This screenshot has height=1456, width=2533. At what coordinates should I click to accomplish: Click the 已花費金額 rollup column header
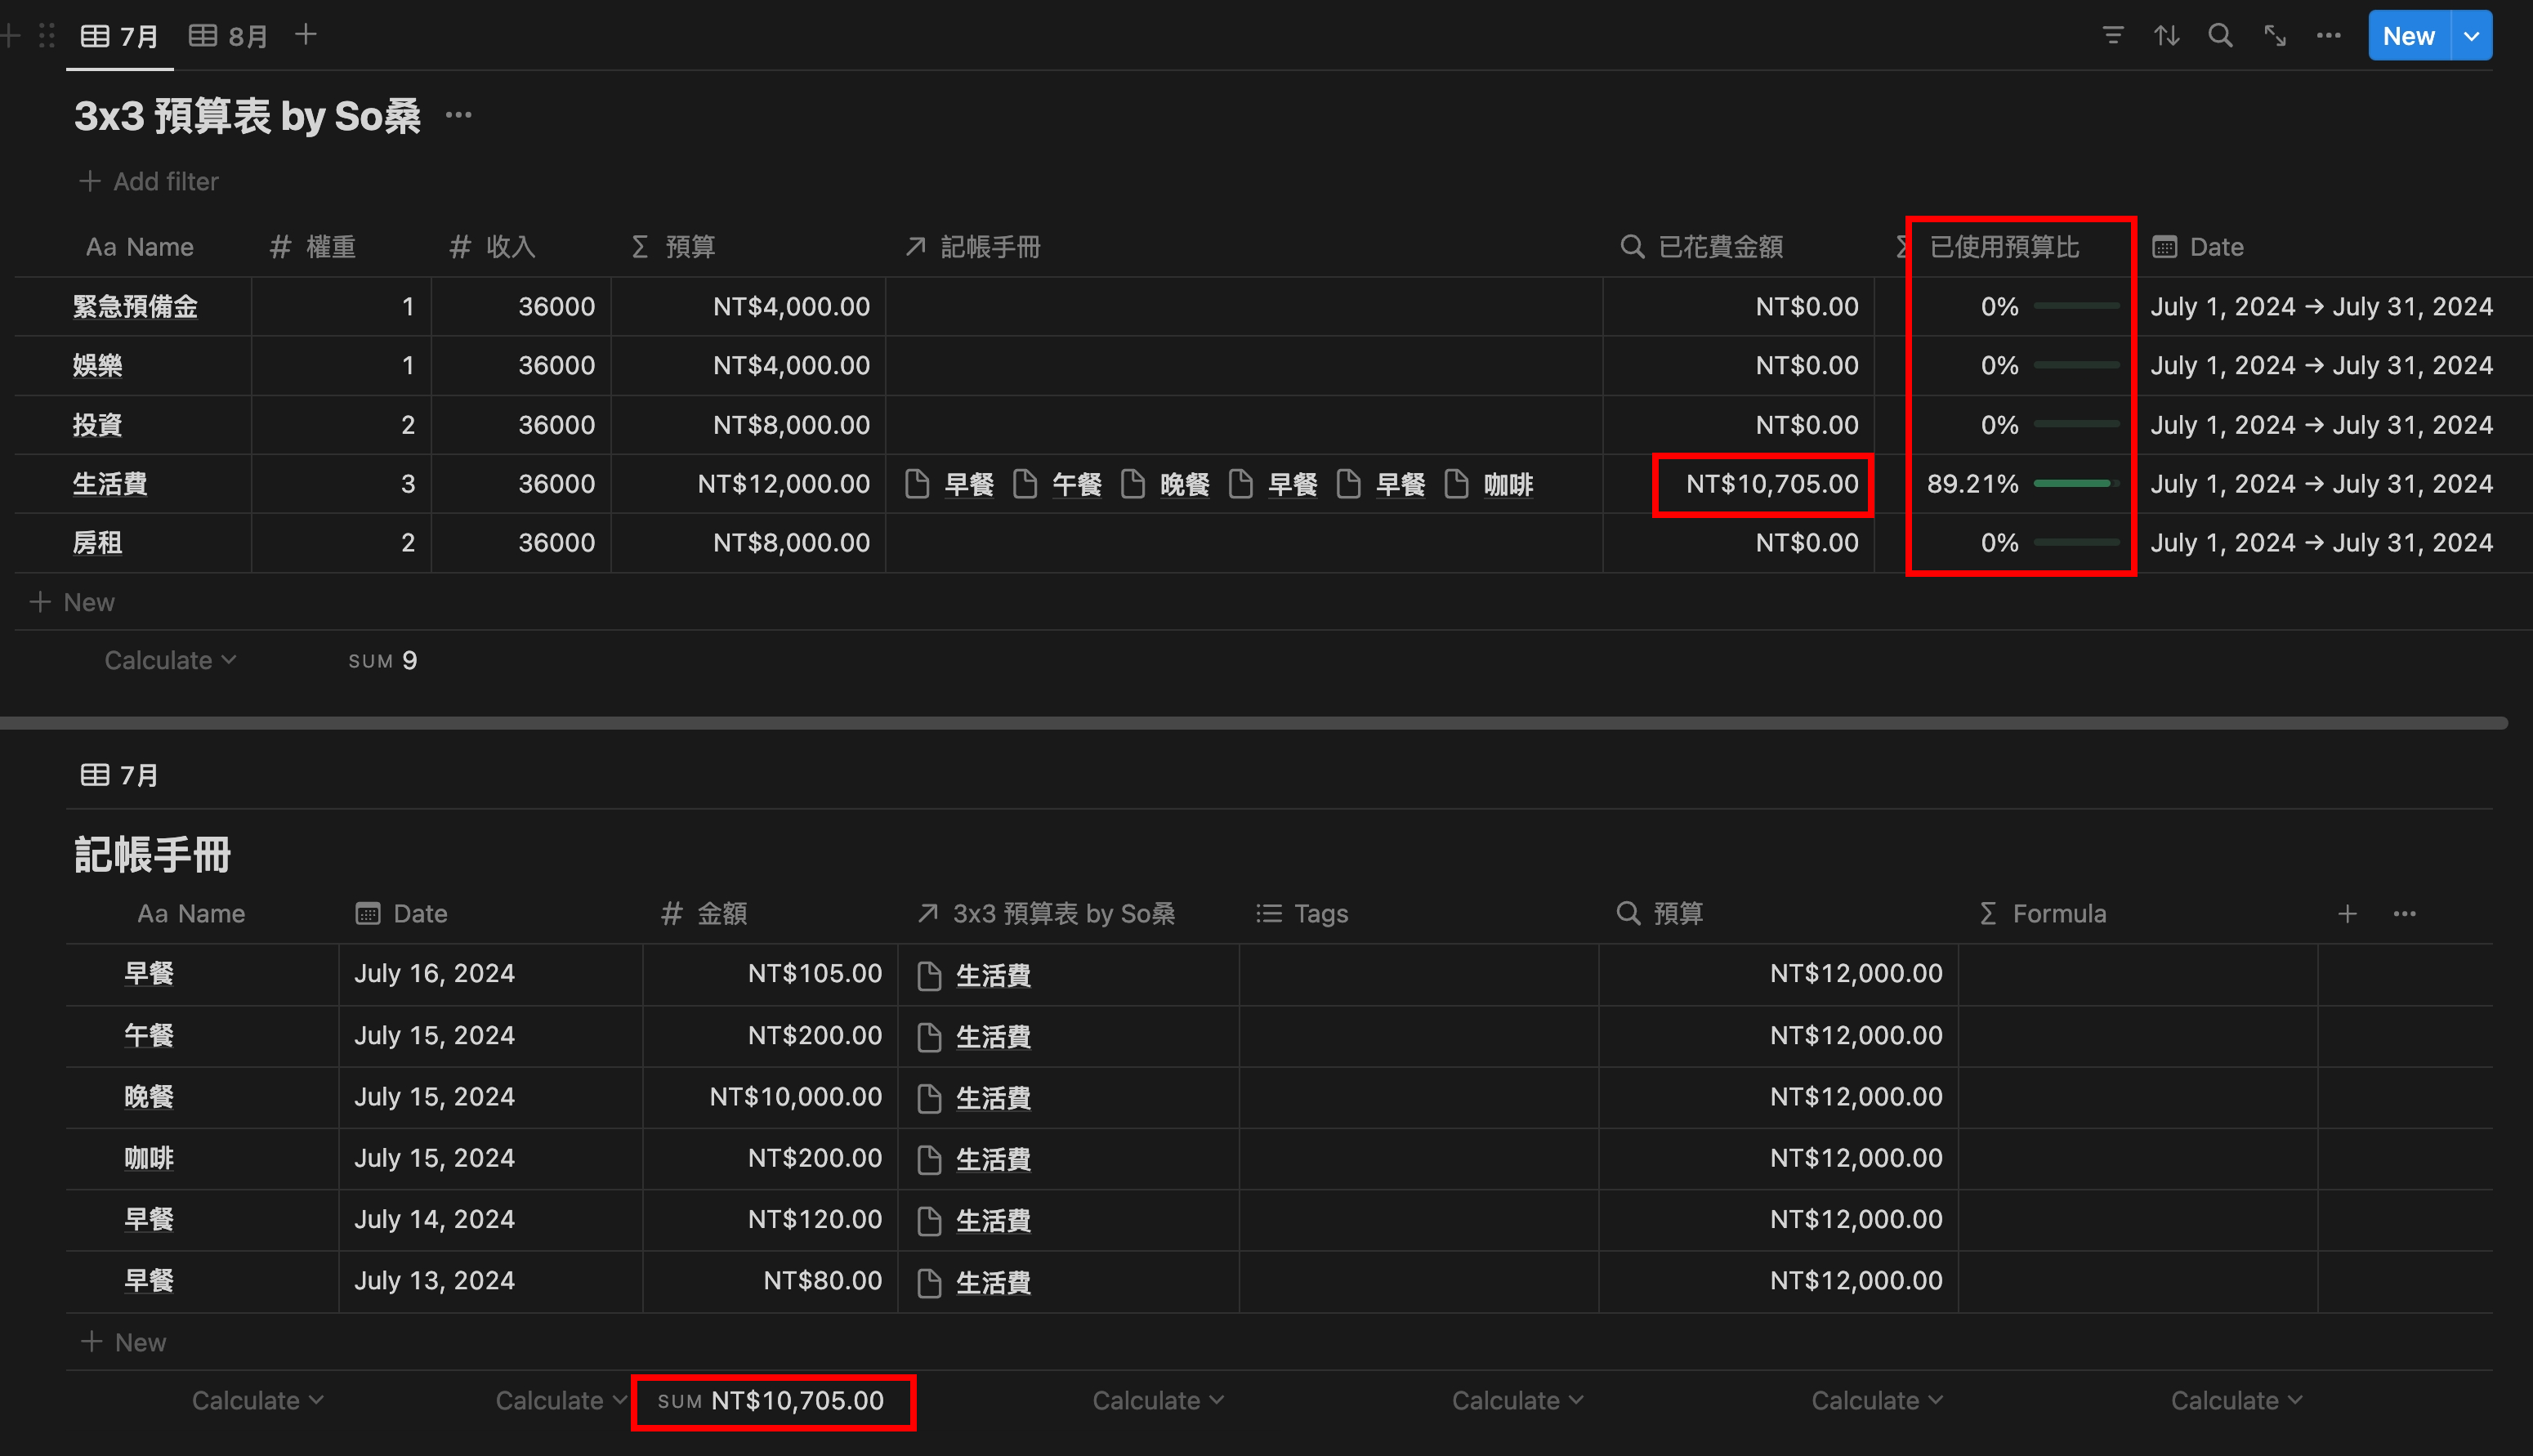coord(1701,247)
